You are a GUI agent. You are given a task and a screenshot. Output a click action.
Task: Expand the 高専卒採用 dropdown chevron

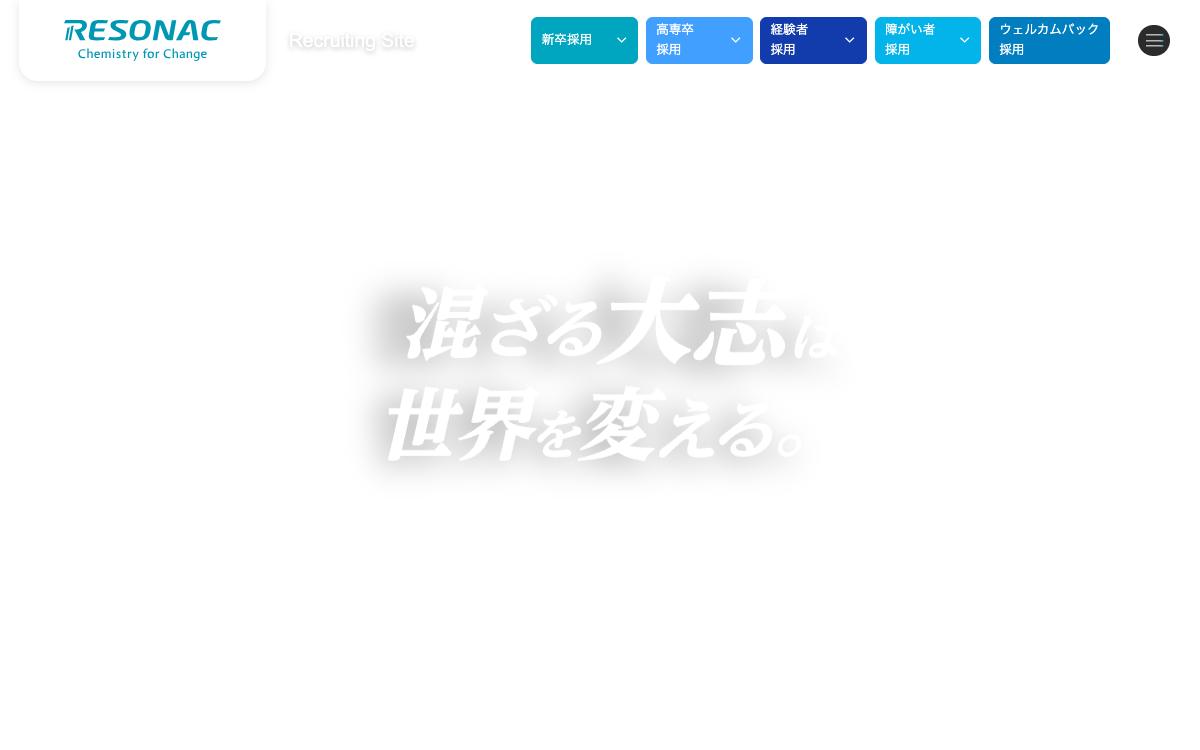(735, 40)
